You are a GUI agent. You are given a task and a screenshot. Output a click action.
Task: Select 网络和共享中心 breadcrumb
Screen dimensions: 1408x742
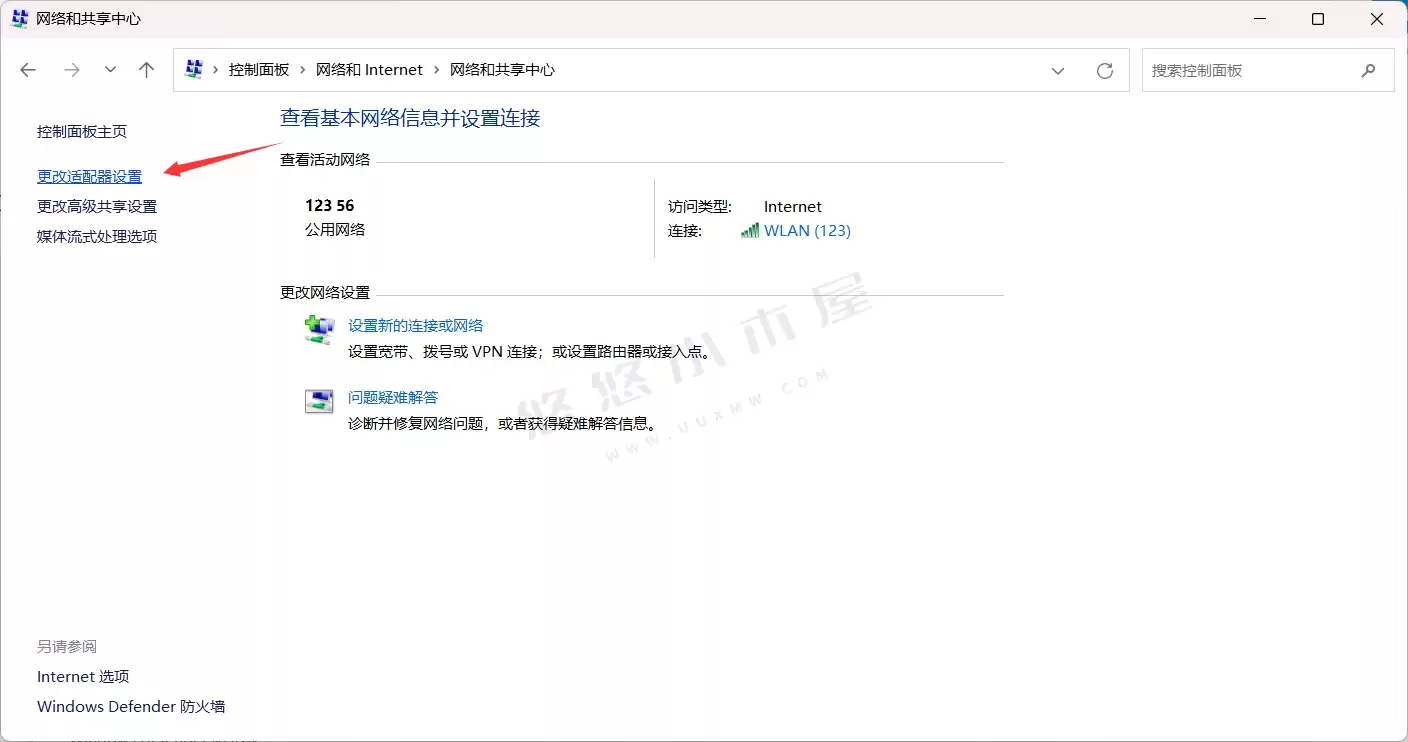click(502, 70)
